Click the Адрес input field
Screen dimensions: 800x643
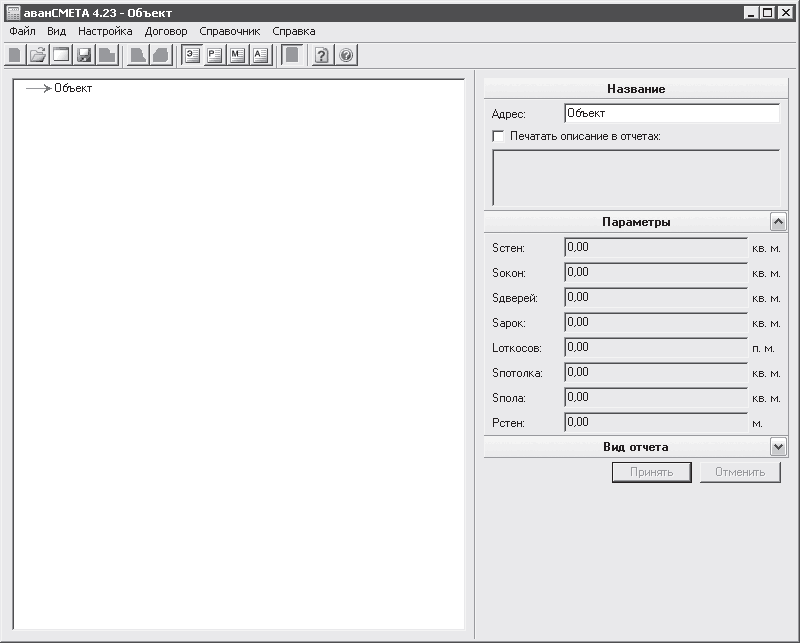pyautogui.click(x=672, y=113)
